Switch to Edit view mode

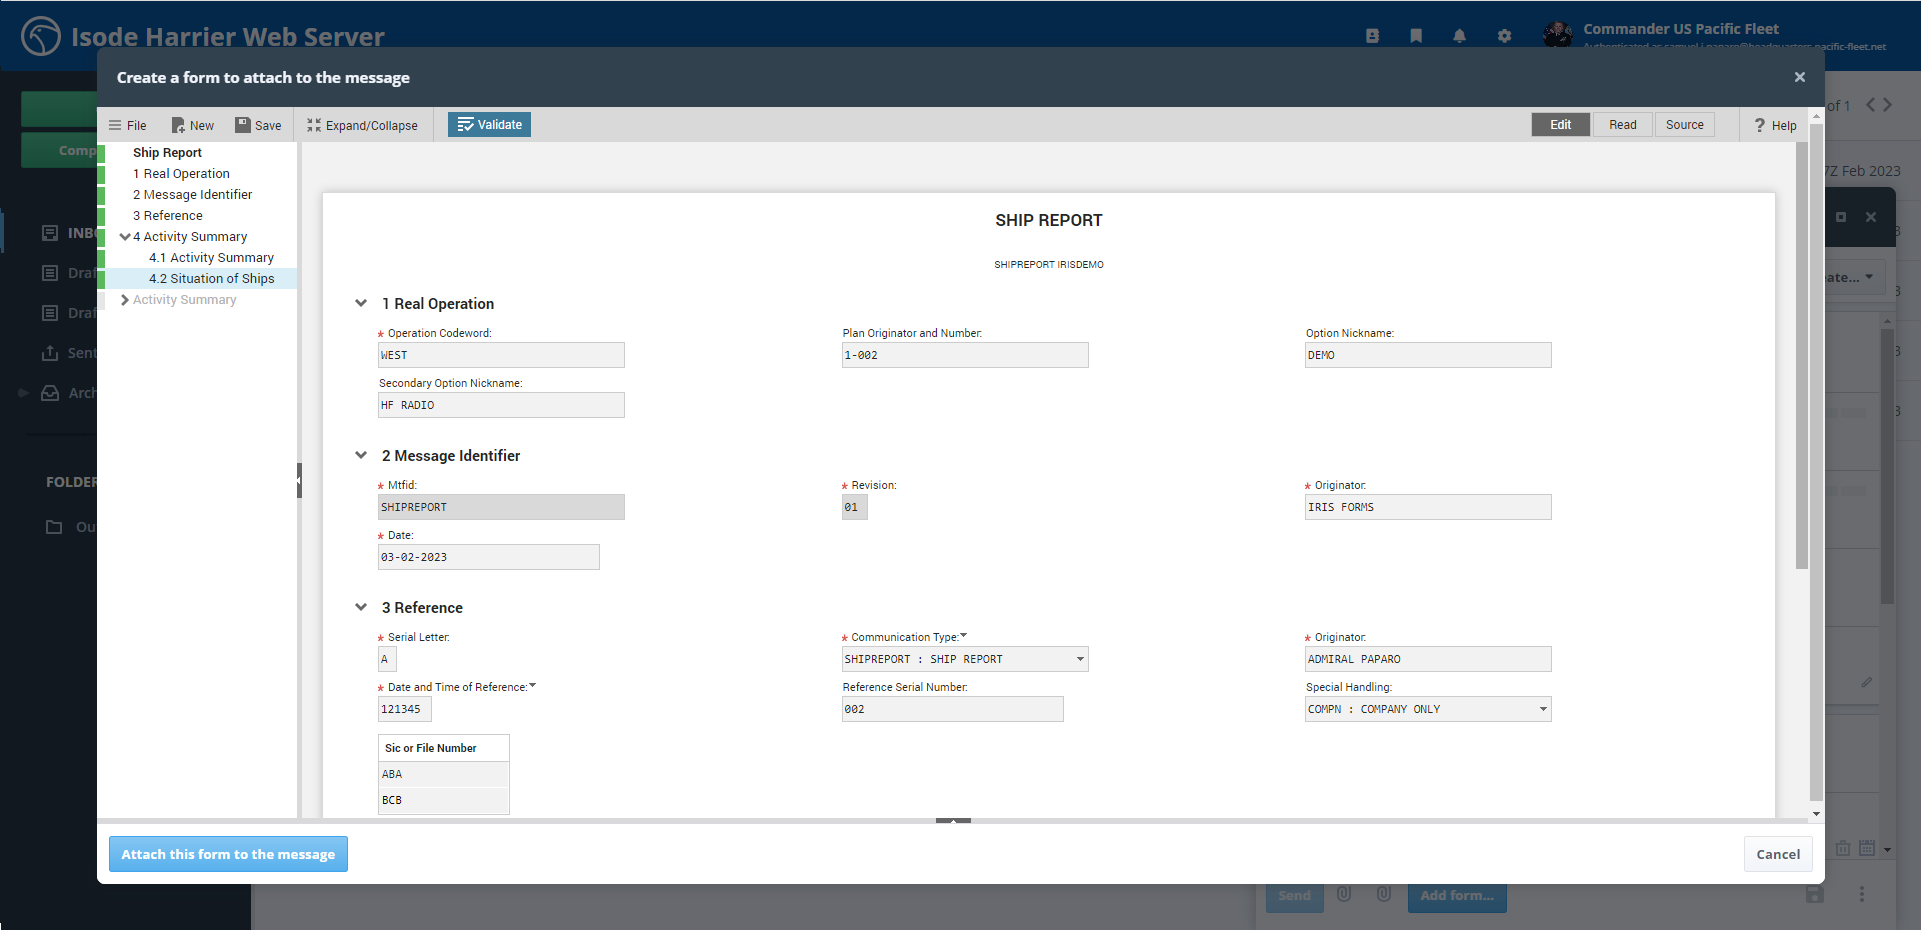[1560, 125]
